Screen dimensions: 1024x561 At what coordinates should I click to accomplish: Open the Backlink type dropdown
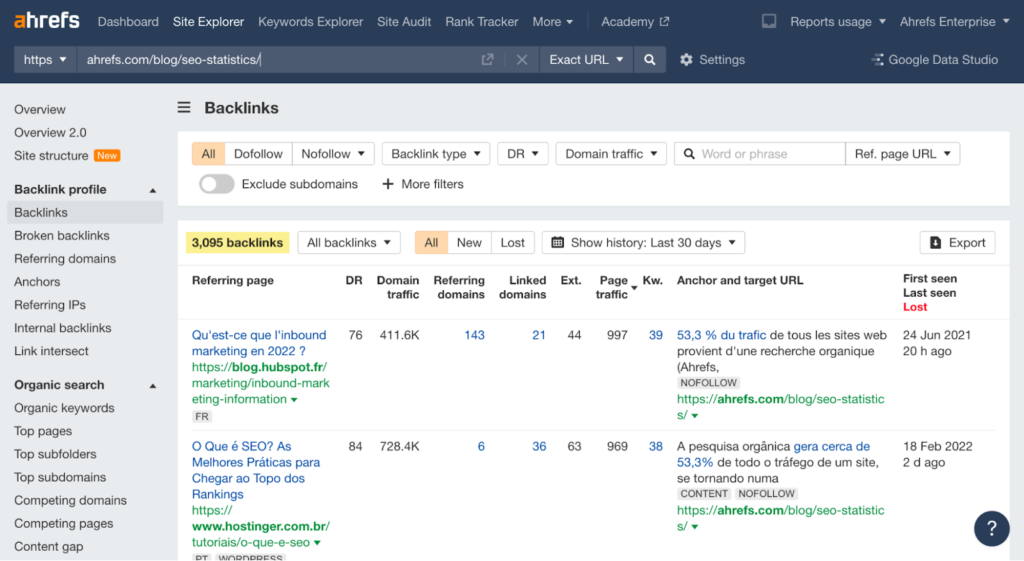tap(435, 154)
